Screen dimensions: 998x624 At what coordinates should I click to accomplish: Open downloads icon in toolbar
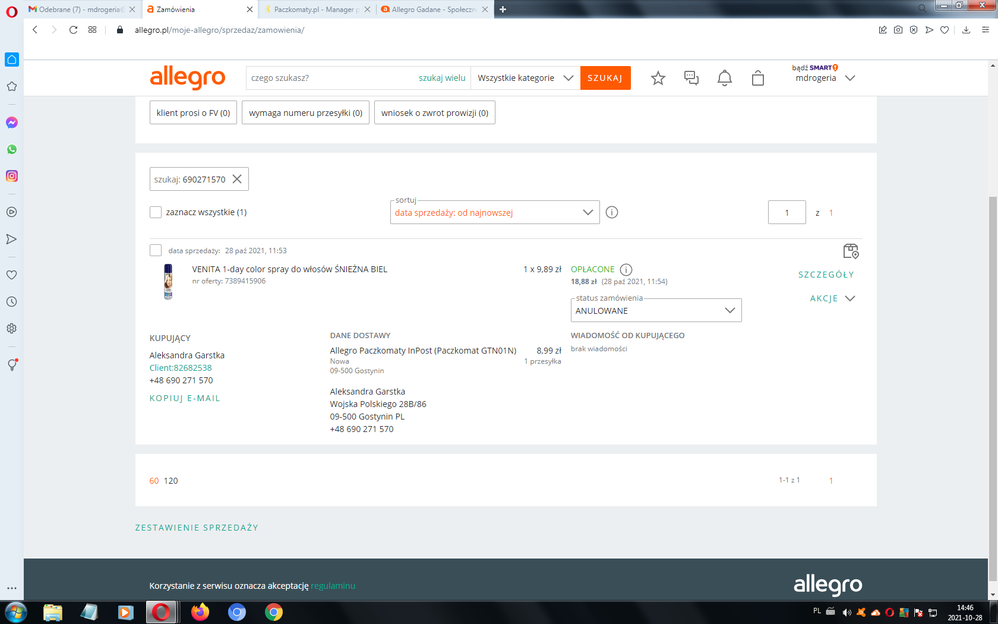pos(966,30)
